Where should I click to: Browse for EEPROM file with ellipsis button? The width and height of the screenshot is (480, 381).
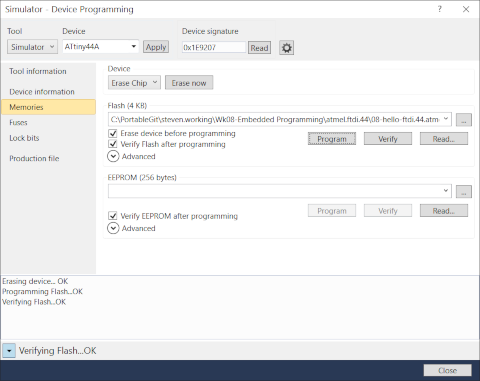tap(464, 192)
